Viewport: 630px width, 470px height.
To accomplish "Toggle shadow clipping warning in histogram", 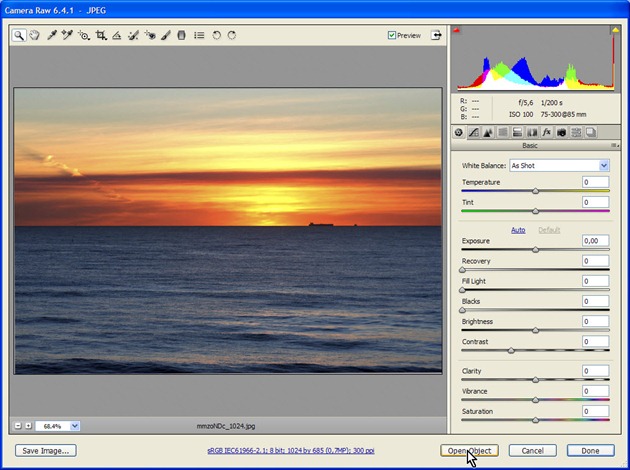I will pos(459,31).
